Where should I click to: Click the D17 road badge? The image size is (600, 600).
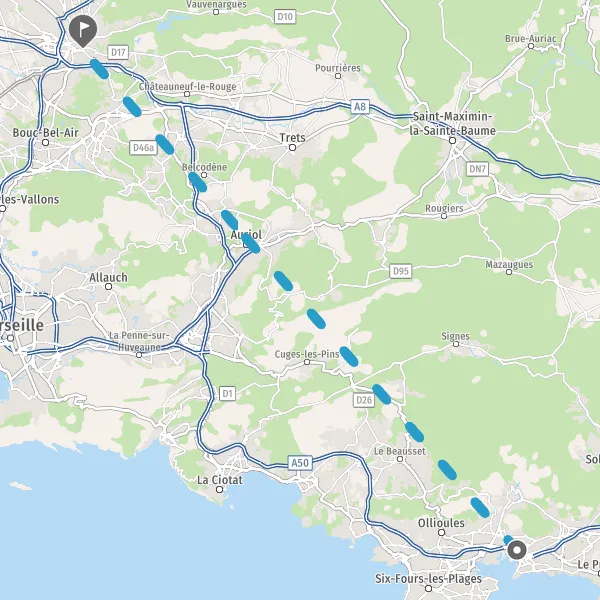[118, 52]
